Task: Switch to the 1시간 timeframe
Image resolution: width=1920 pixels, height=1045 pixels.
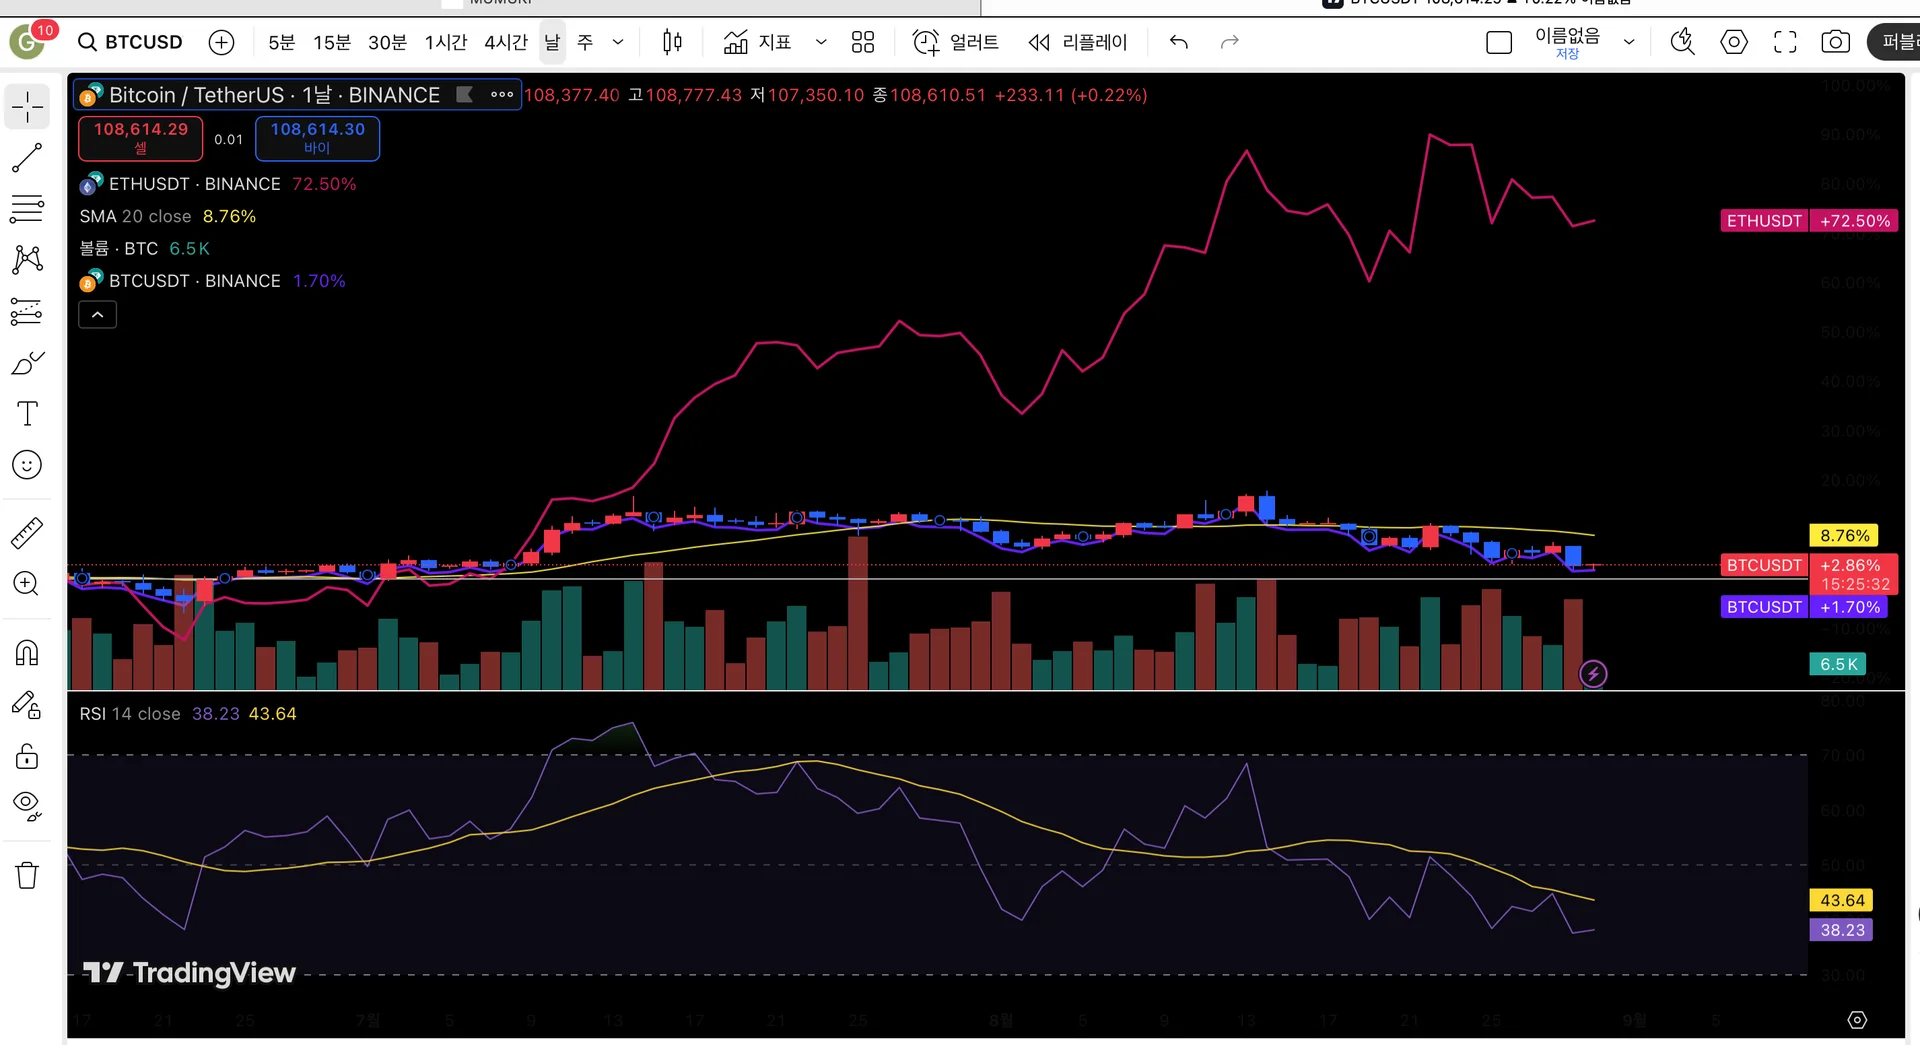Action: 446,42
